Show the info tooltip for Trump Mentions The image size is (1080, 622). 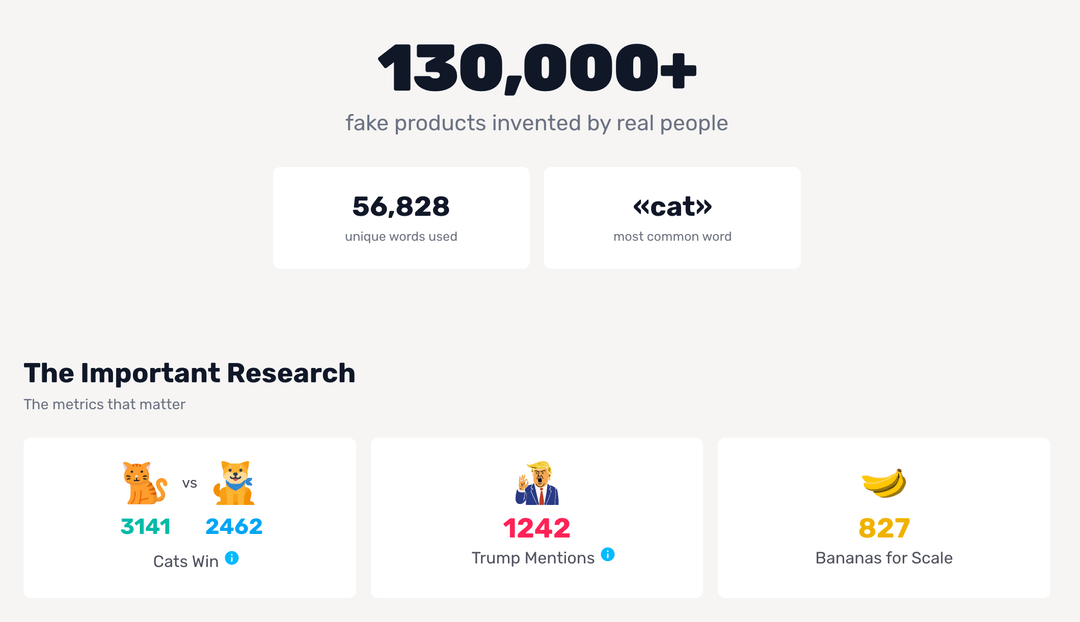[608, 554]
